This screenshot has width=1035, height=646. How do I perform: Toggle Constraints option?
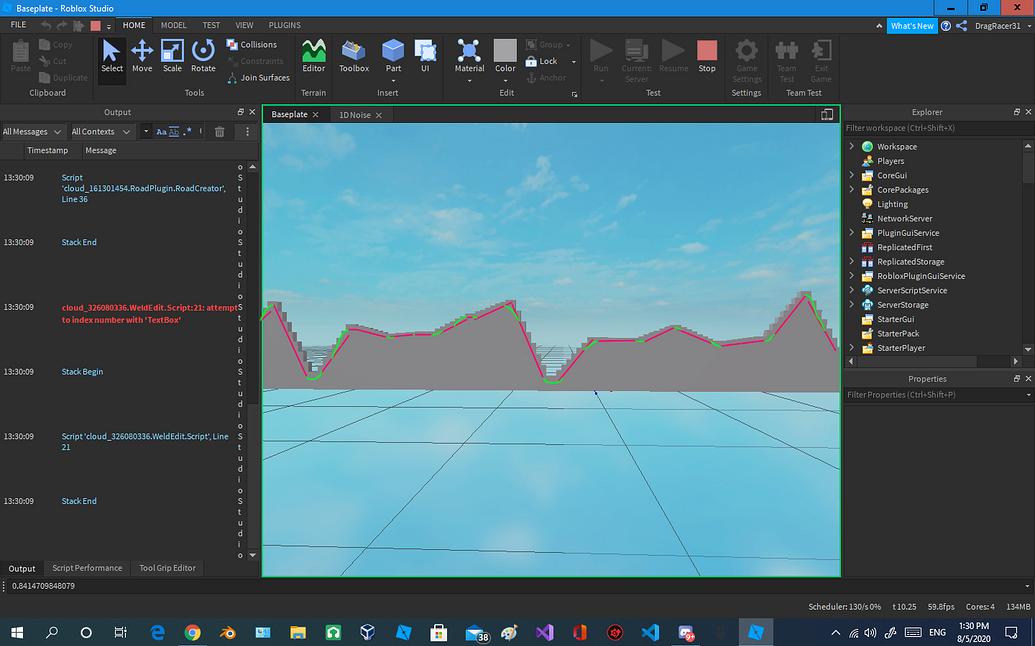(255, 61)
